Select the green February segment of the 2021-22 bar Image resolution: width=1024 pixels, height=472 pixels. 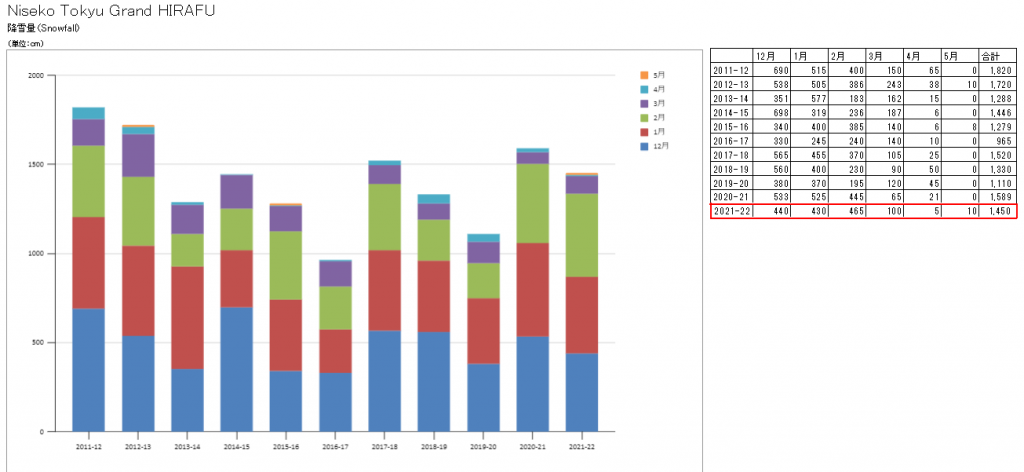coord(581,235)
